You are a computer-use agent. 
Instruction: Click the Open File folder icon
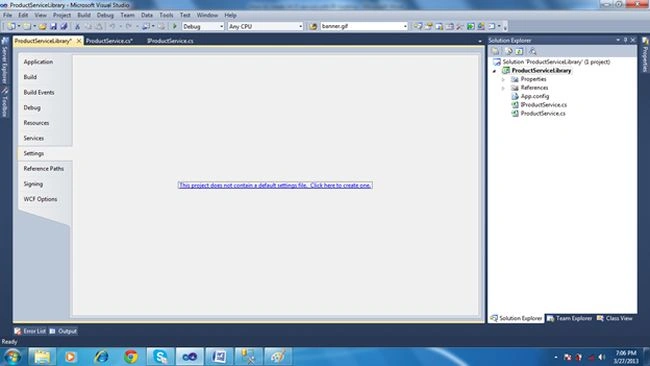[x=43, y=26]
